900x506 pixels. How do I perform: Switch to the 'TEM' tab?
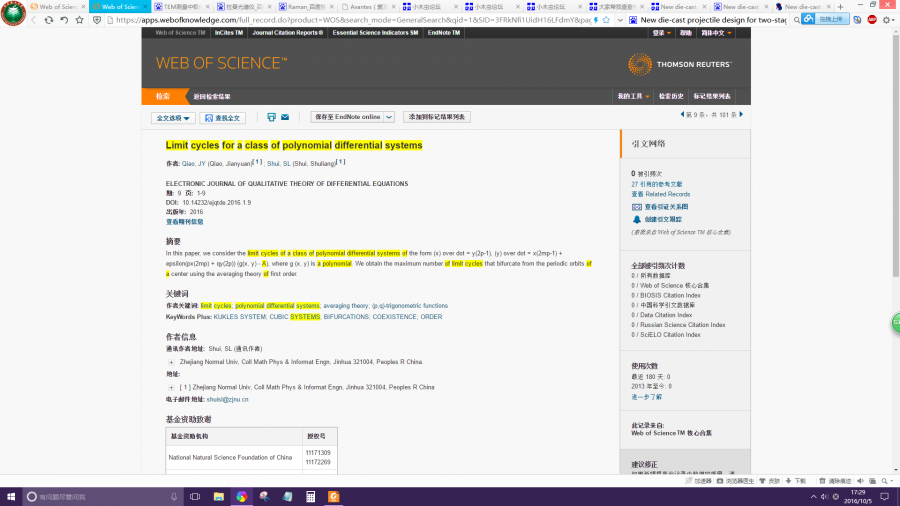click(x=181, y=7)
